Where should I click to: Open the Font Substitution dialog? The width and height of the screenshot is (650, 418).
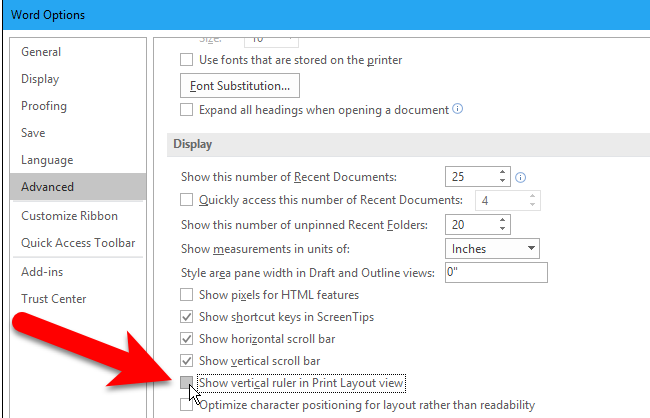tap(240, 85)
